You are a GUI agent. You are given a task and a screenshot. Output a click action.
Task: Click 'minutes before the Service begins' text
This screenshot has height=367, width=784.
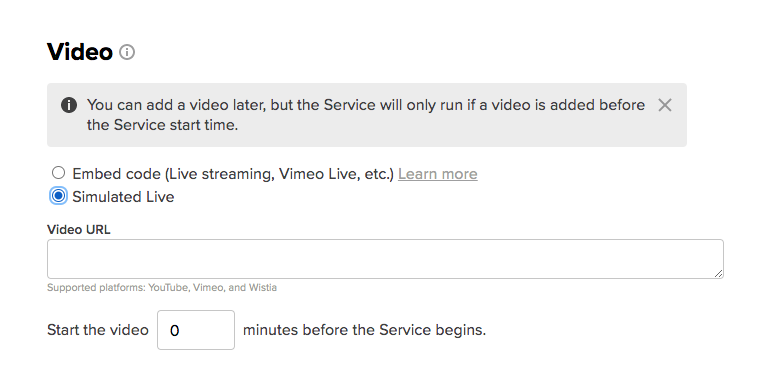pos(364,330)
